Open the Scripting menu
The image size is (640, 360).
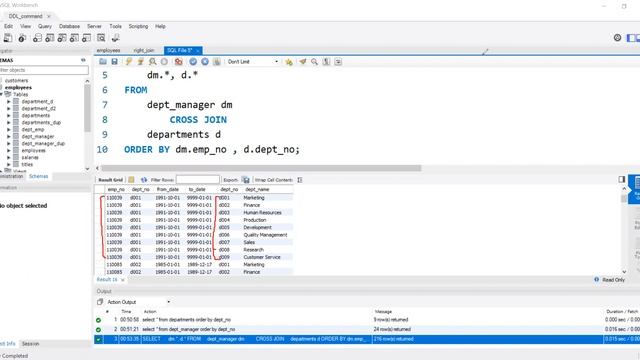138,26
